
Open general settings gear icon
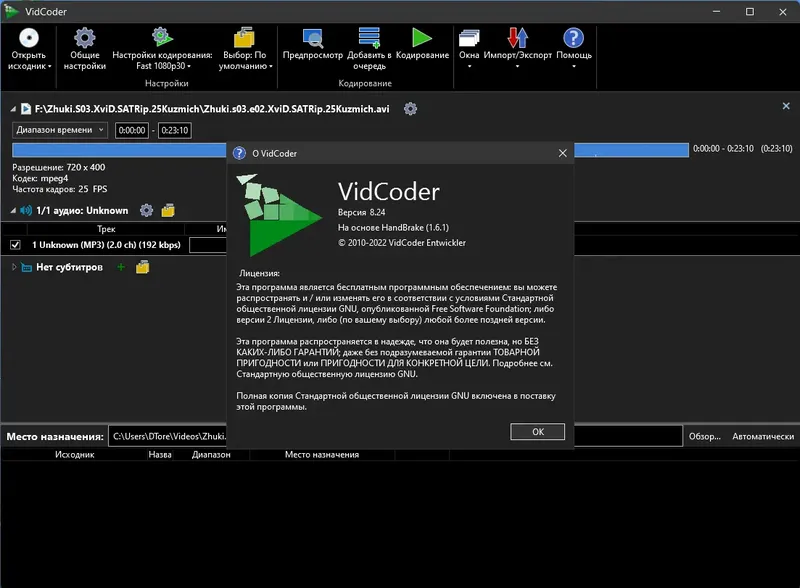click(x=85, y=38)
